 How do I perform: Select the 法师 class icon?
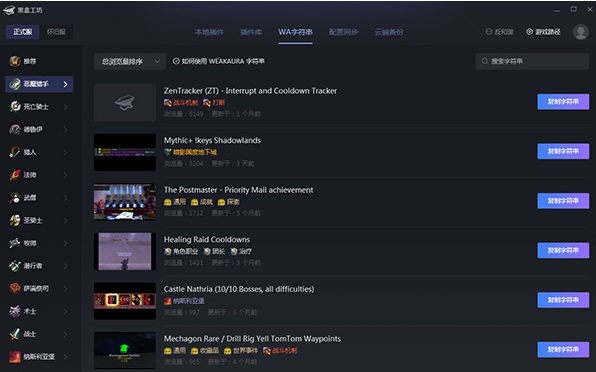click(15, 175)
